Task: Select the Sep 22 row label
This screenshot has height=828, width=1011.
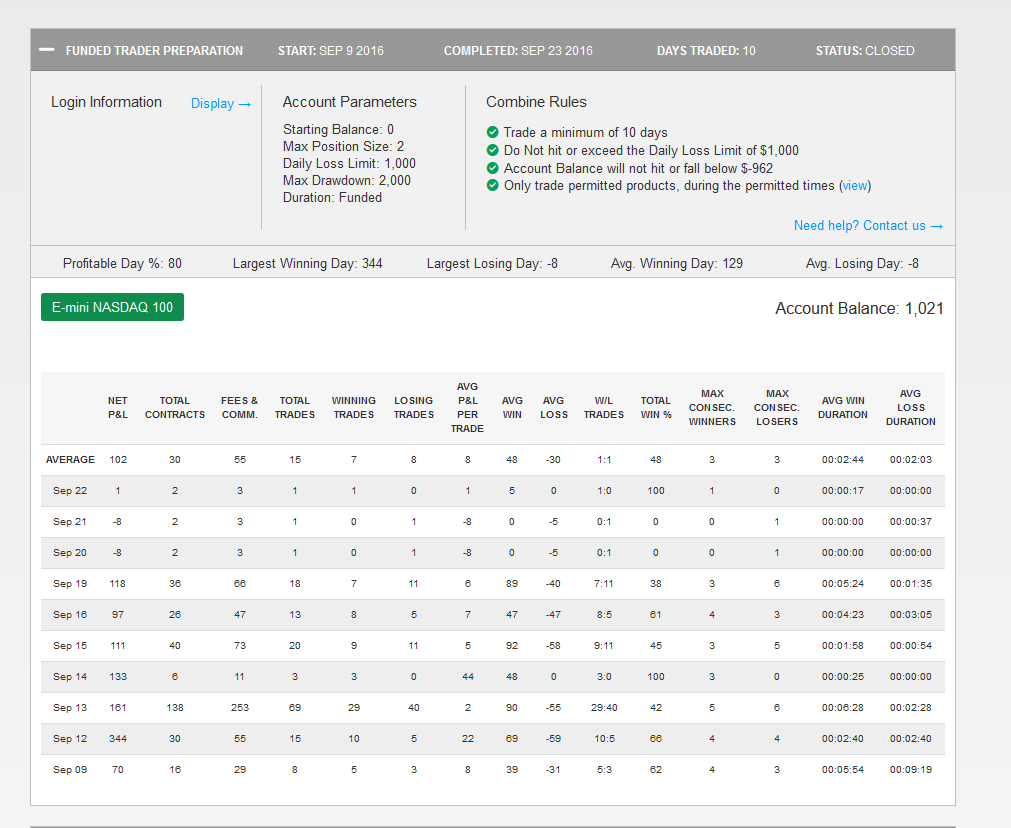Action: [x=70, y=491]
